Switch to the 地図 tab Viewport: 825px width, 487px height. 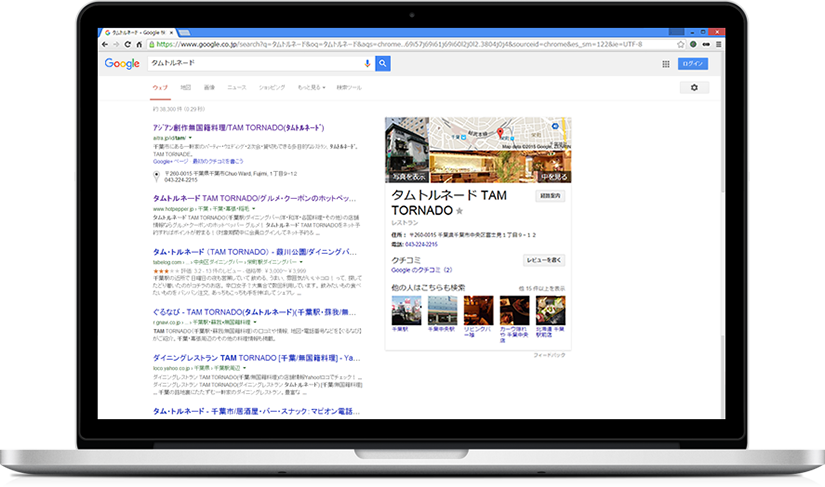185,88
